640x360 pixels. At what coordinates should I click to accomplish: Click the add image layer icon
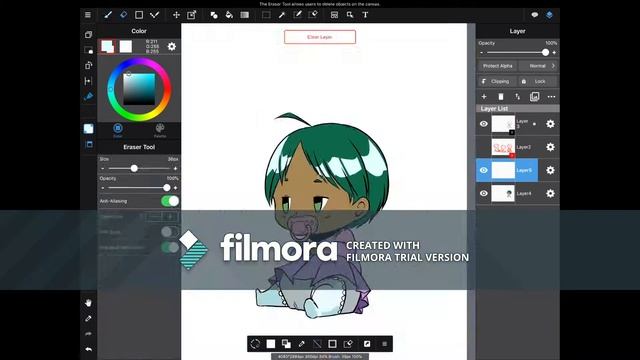[534, 97]
